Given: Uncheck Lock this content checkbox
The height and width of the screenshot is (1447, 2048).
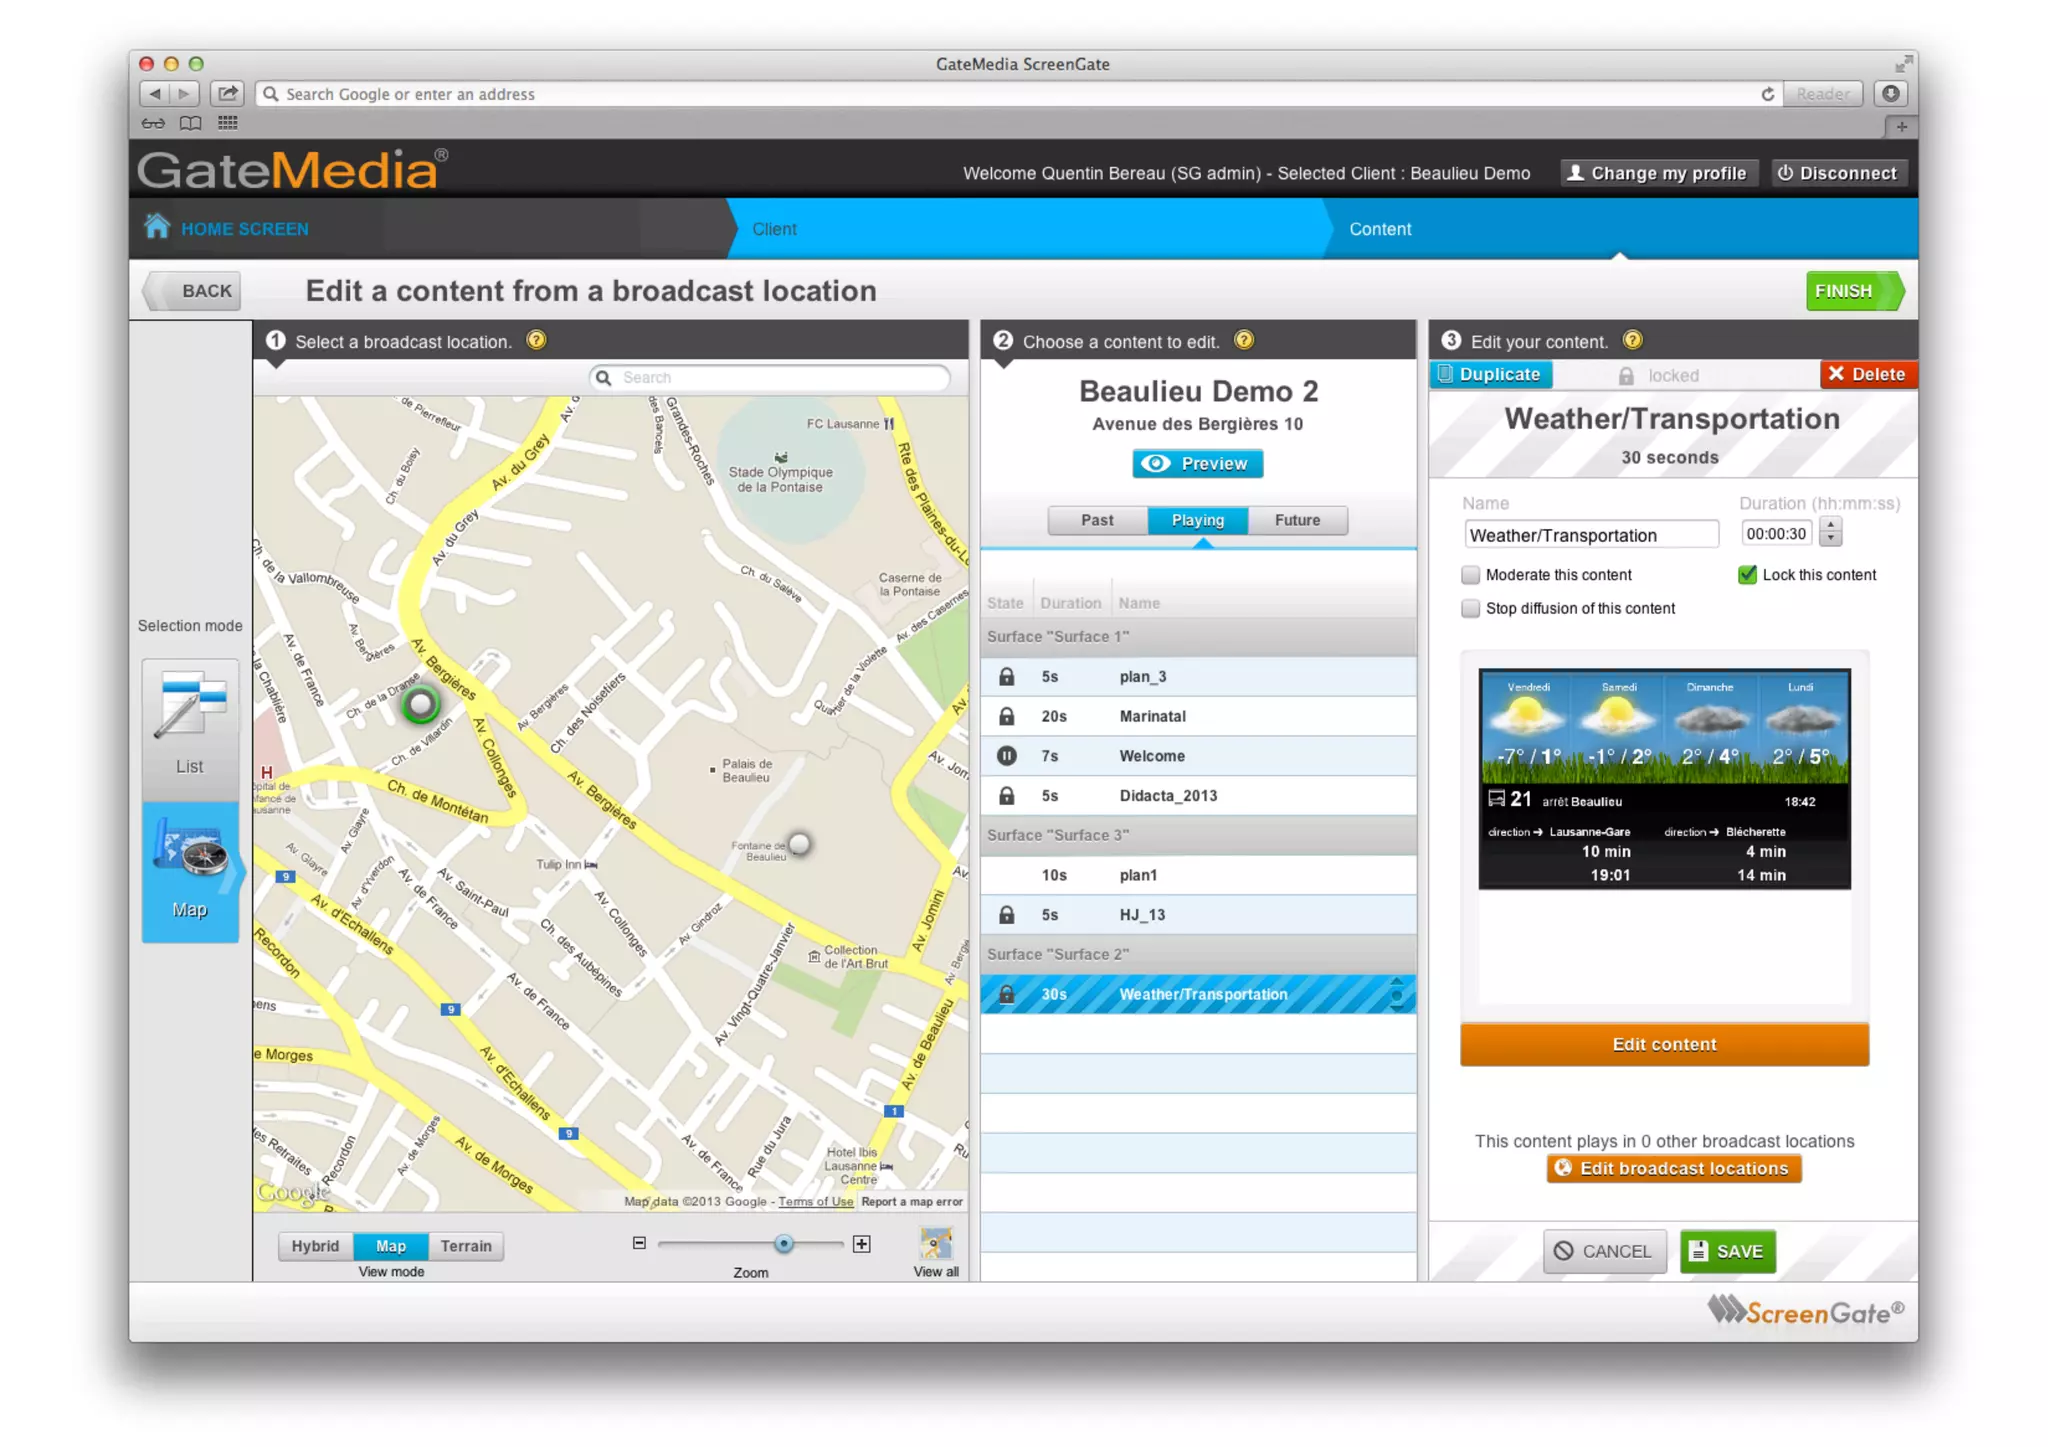Looking at the screenshot, I should (x=1747, y=575).
